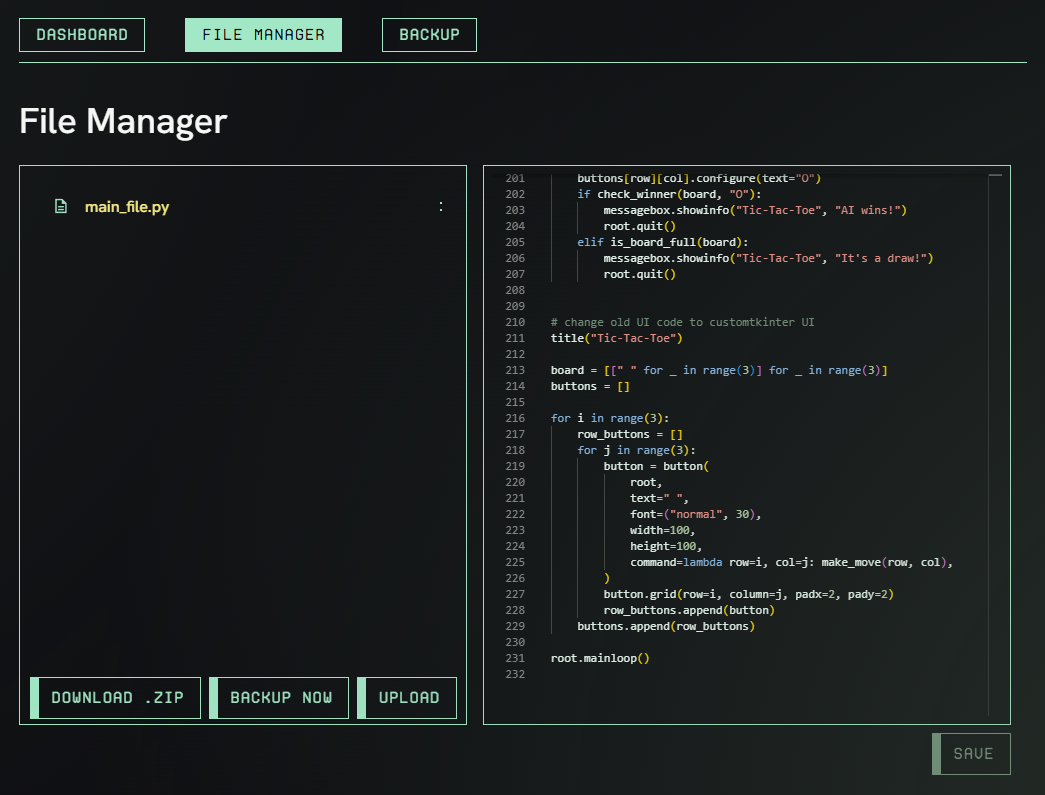Open the BACKUP tab
This screenshot has height=795, width=1045.
coord(429,34)
